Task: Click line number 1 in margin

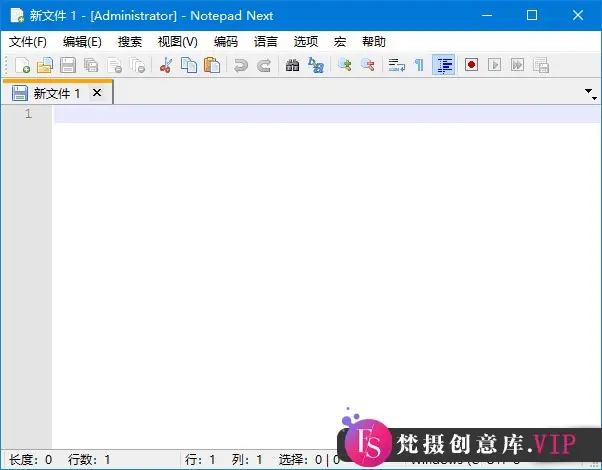Action: click(28, 114)
